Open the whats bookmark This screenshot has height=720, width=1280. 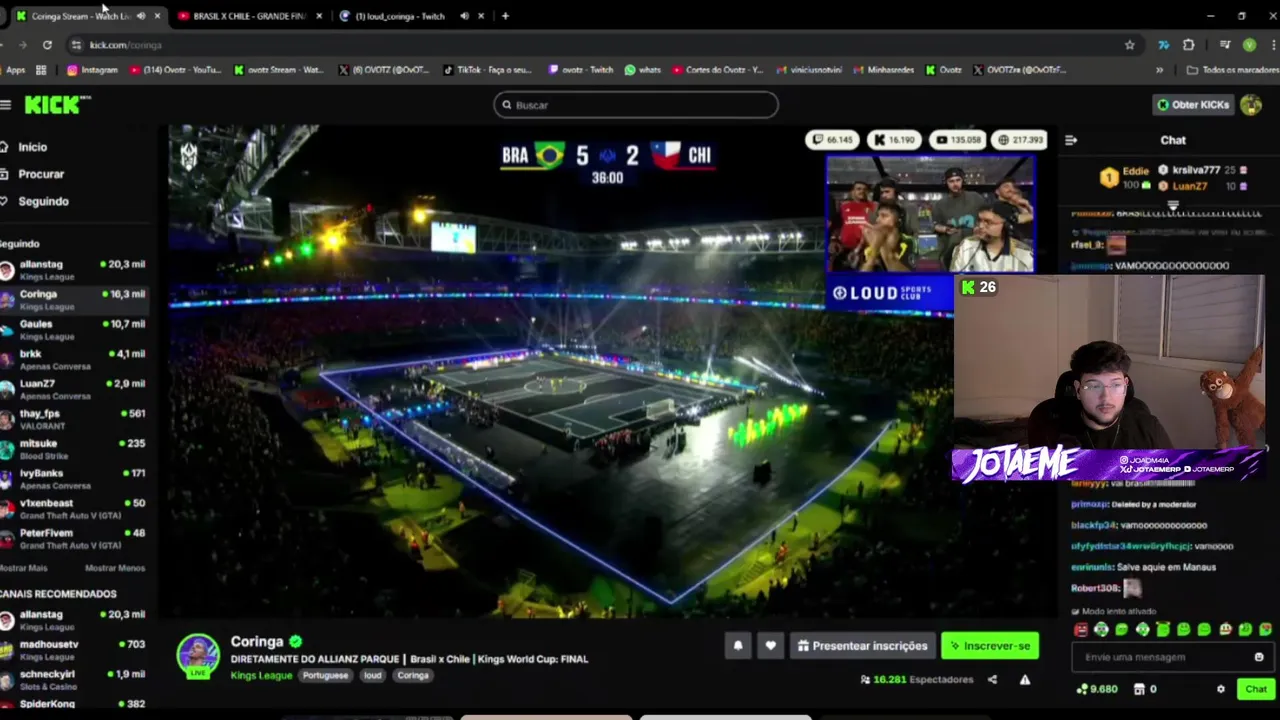[643, 70]
